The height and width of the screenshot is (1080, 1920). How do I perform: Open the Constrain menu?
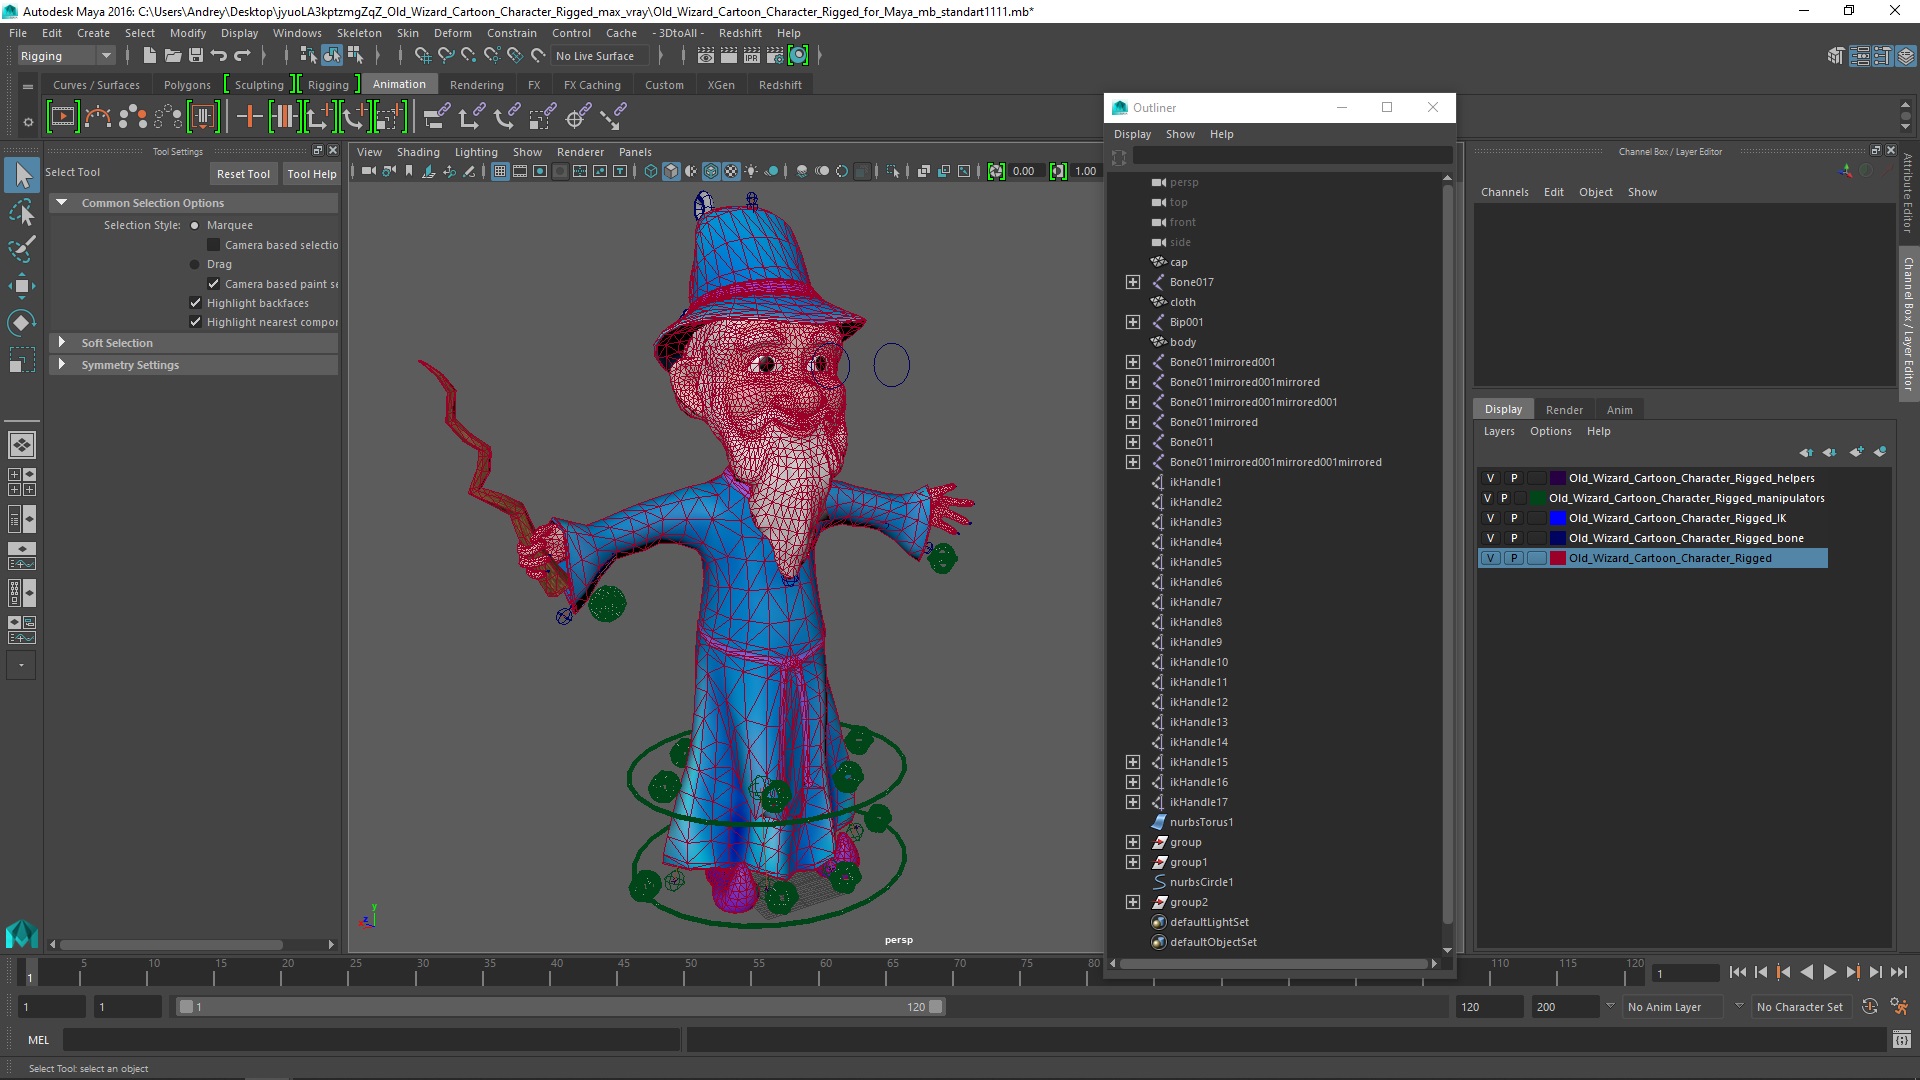click(511, 33)
